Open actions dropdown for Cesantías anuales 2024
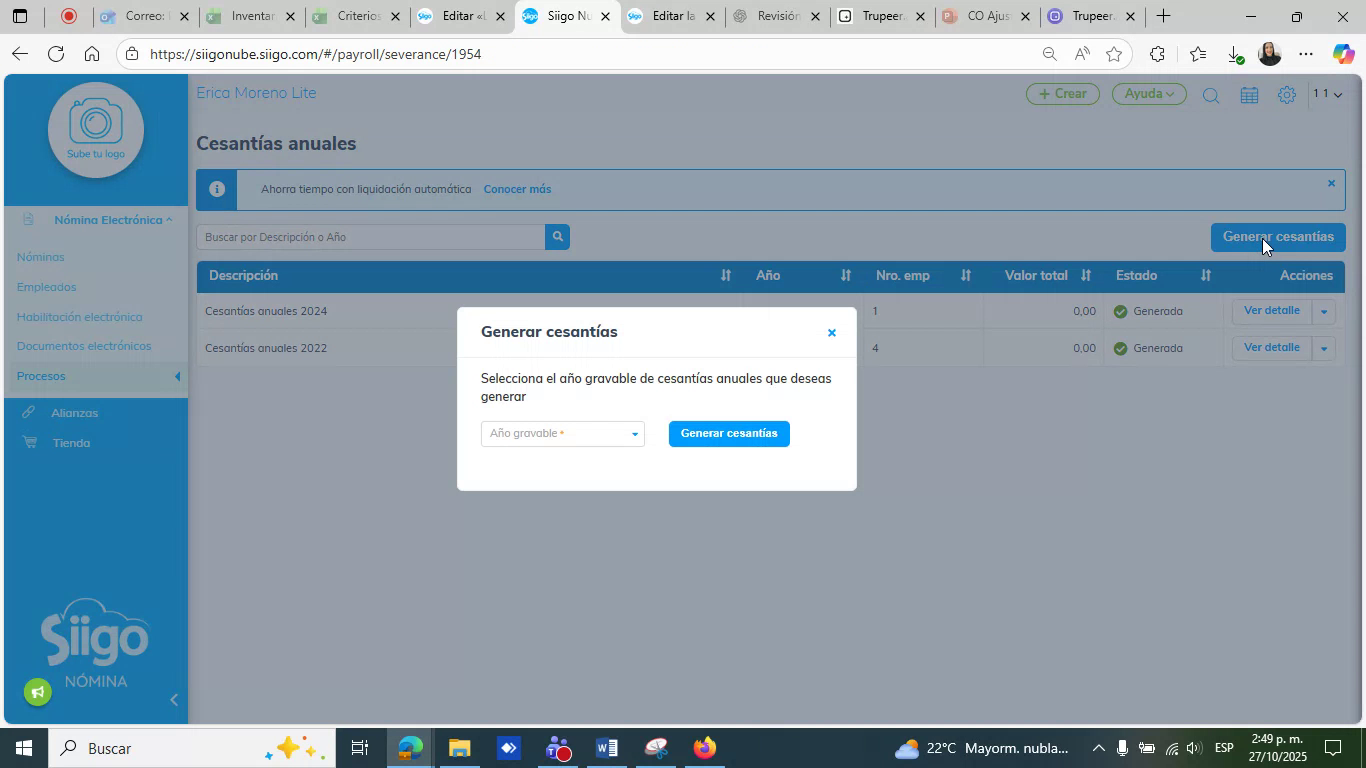This screenshot has height=768, width=1366. click(x=1323, y=312)
